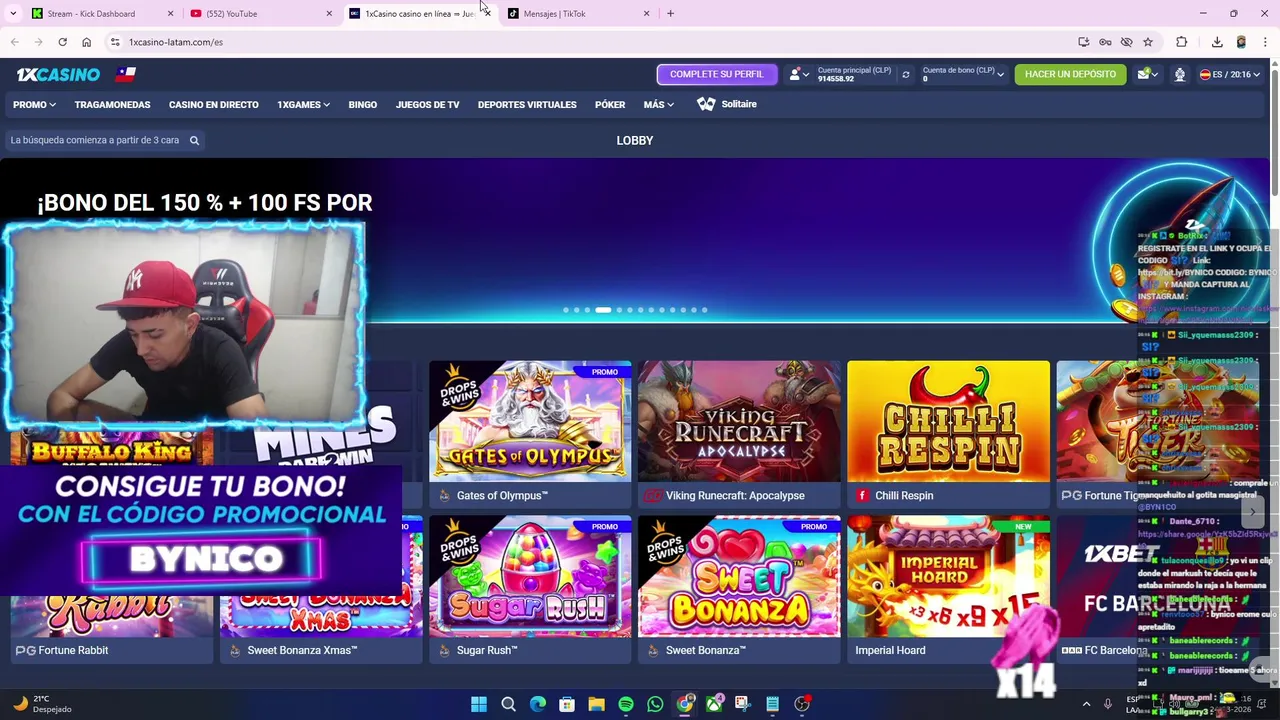1280x720 pixels.
Task: Open the messages envelope icon
Action: pyautogui.click(x=1143, y=74)
